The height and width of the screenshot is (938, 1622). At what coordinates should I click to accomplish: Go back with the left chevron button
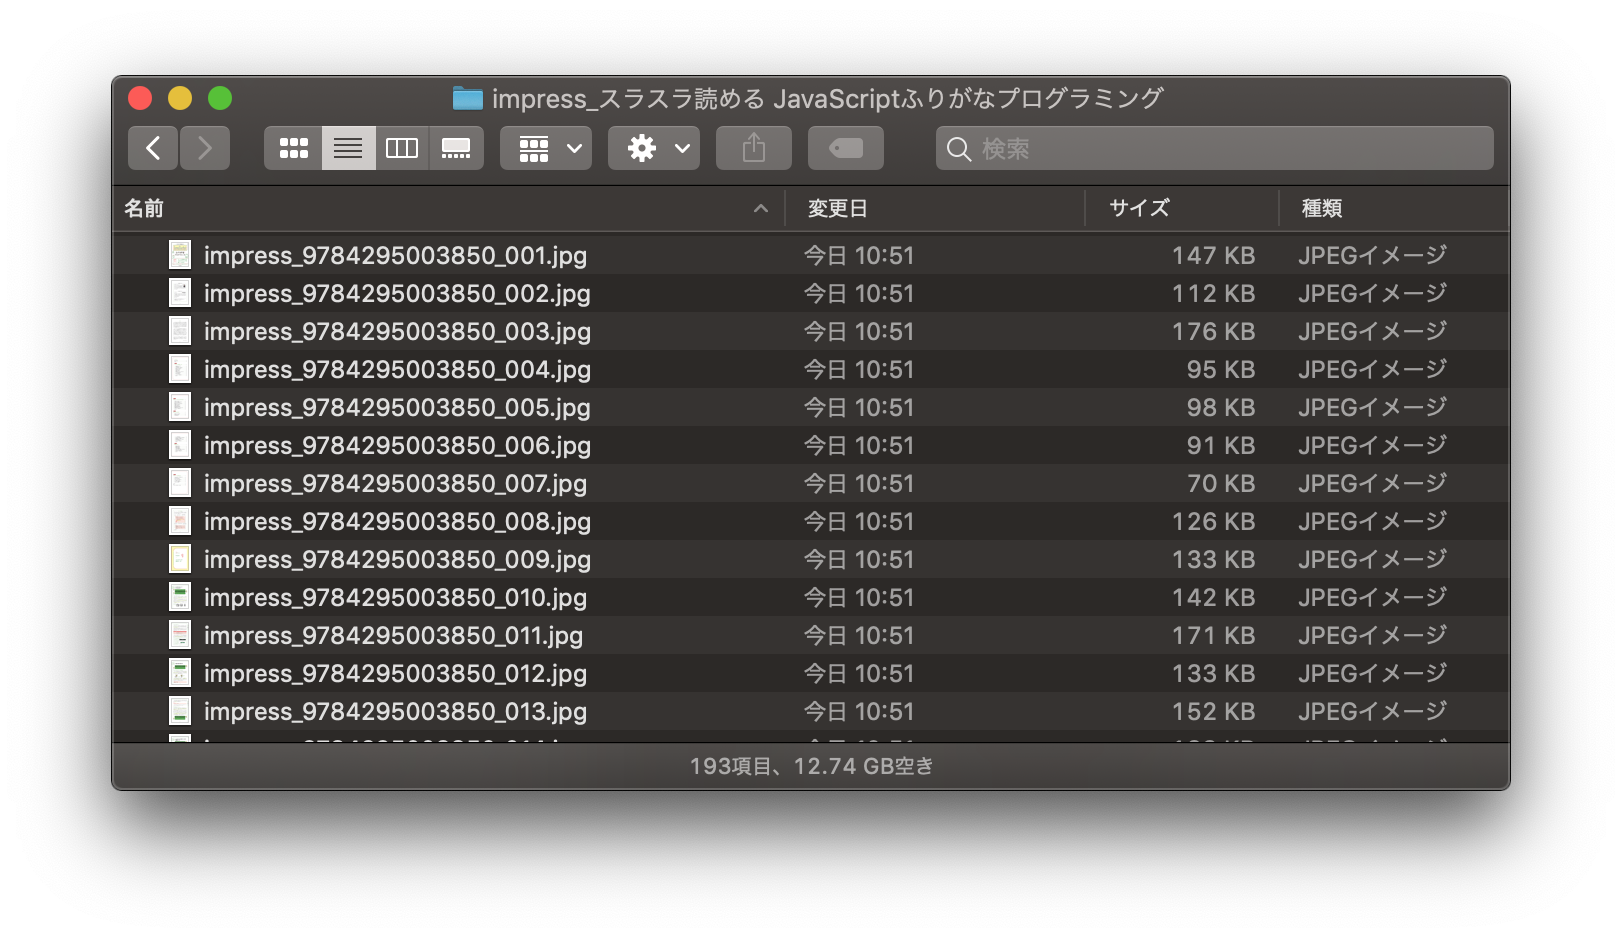pos(153,148)
